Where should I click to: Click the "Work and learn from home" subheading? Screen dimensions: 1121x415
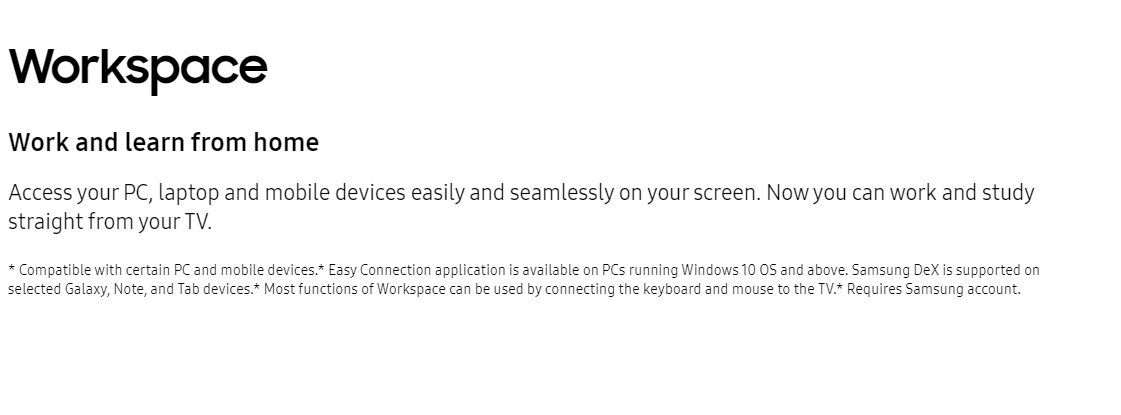coord(163,142)
